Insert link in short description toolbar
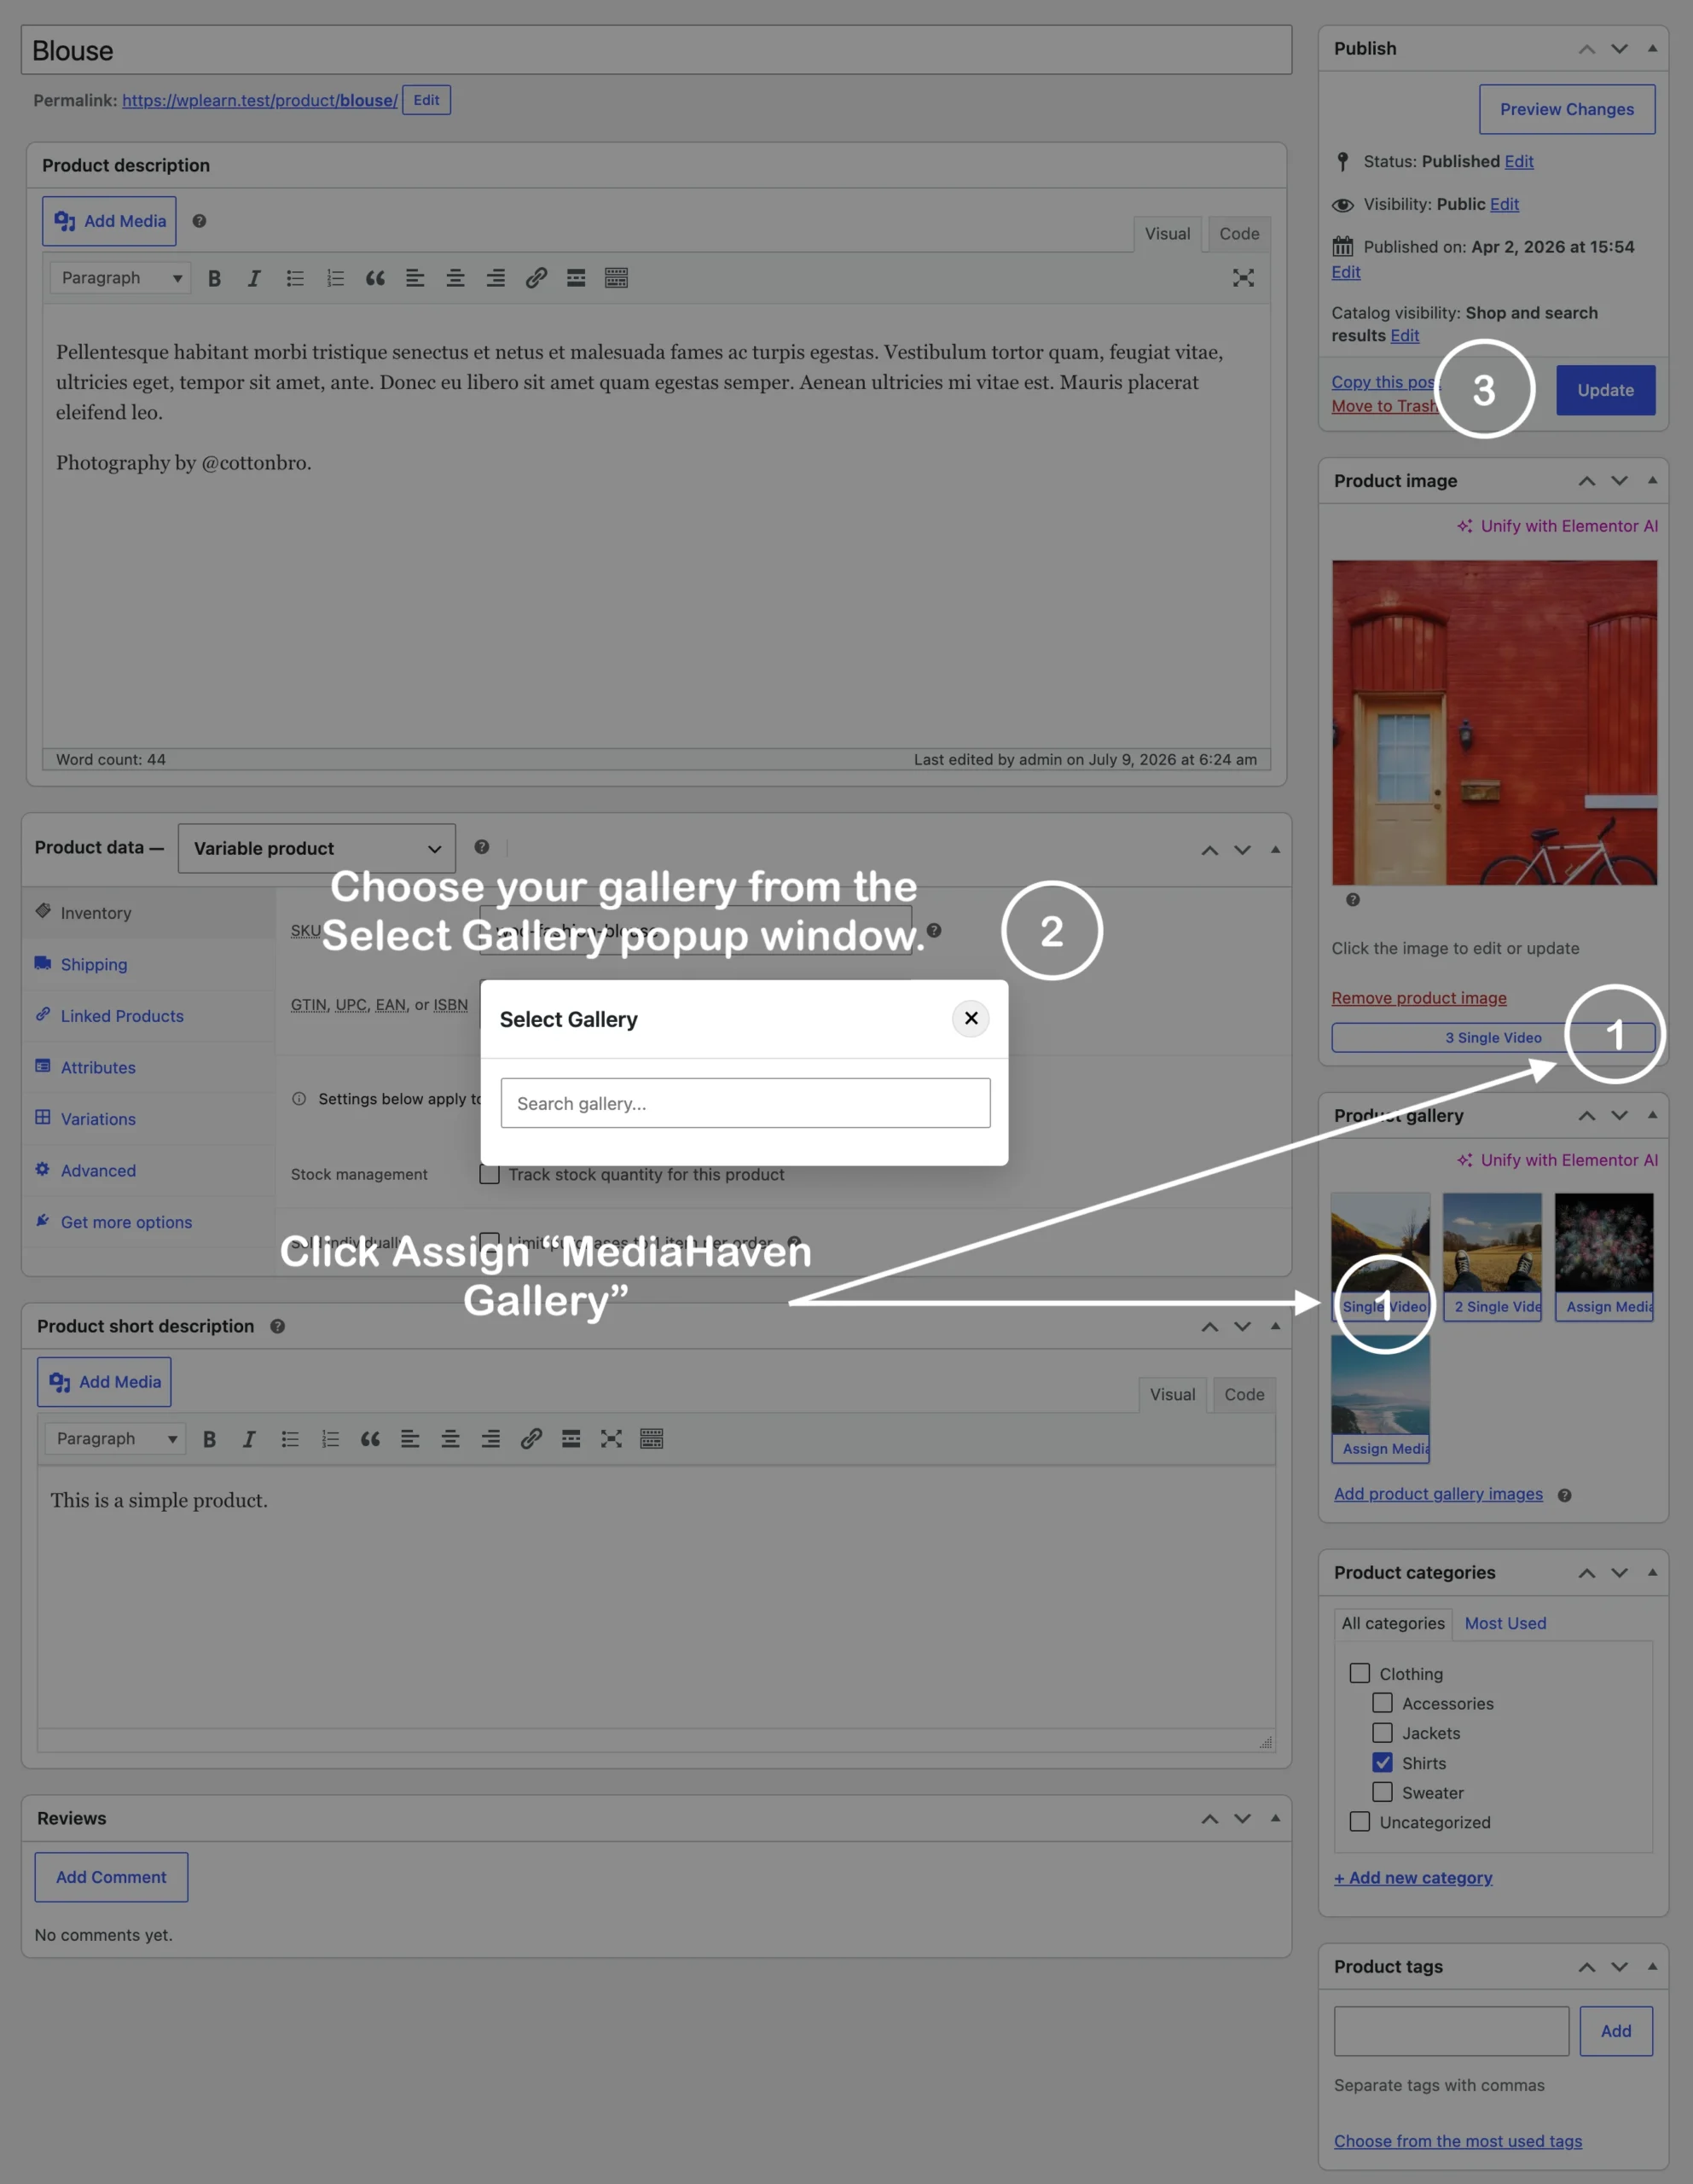The height and width of the screenshot is (2184, 1693). point(531,1439)
